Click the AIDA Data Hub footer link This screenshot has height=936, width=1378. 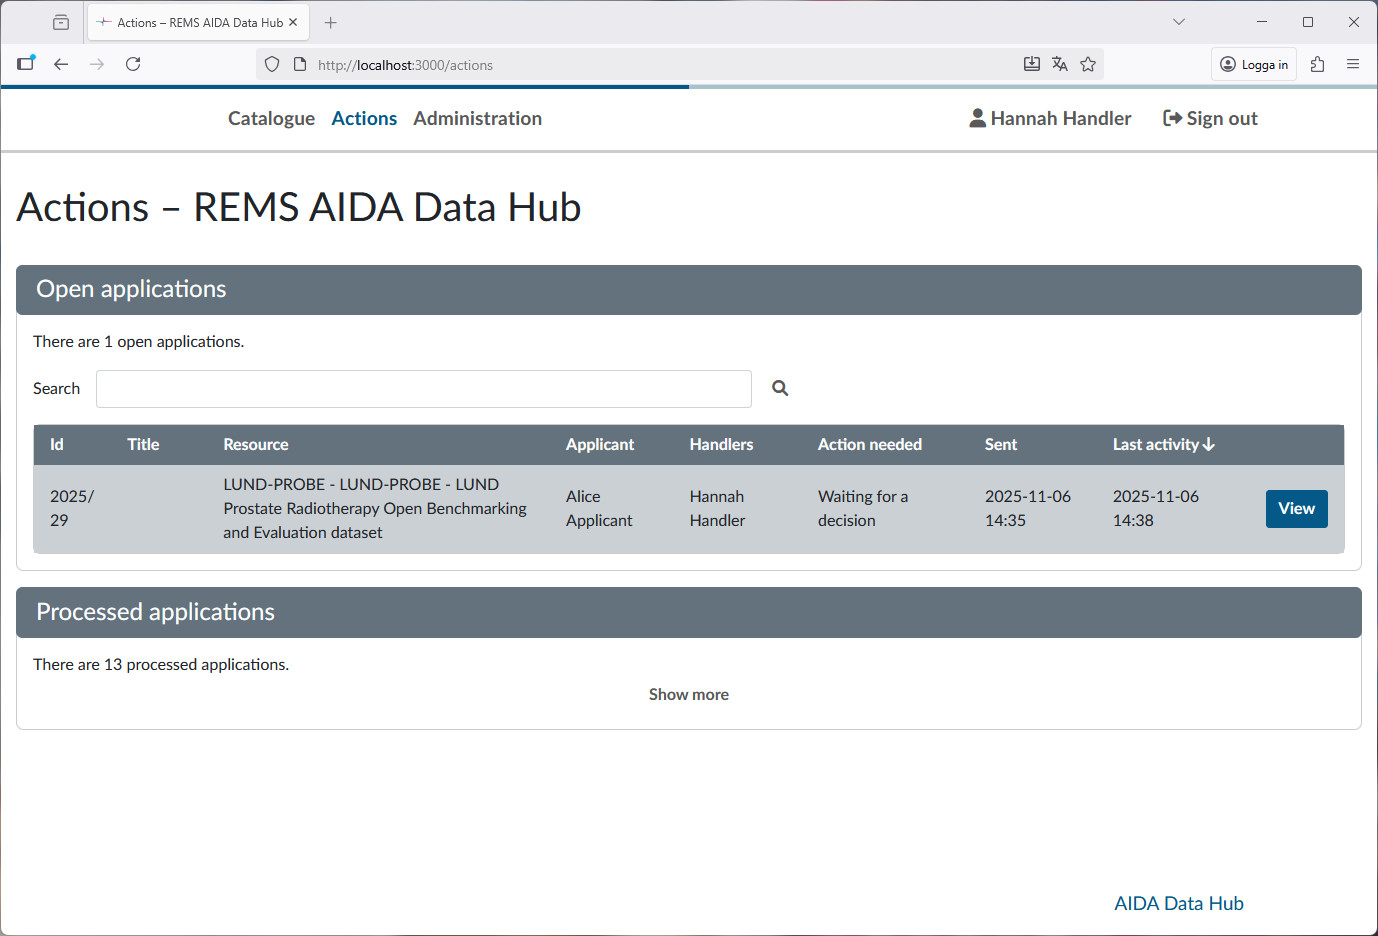tap(1178, 903)
